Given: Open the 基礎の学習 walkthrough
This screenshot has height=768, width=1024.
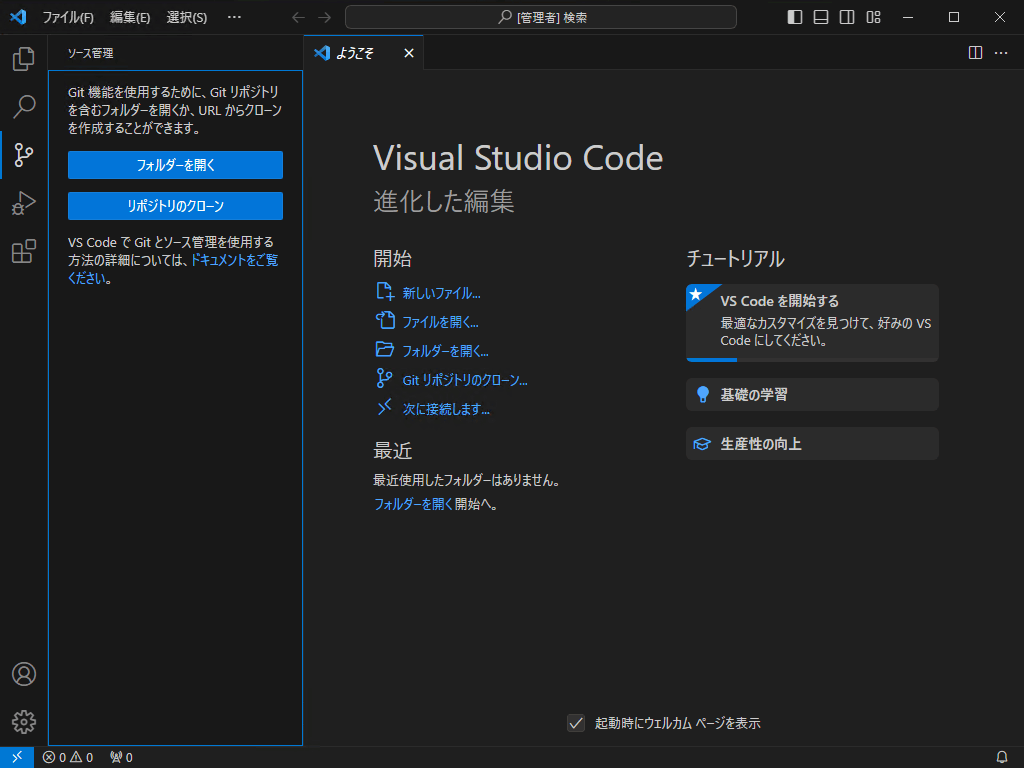Looking at the screenshot, I should pos(812,394).
